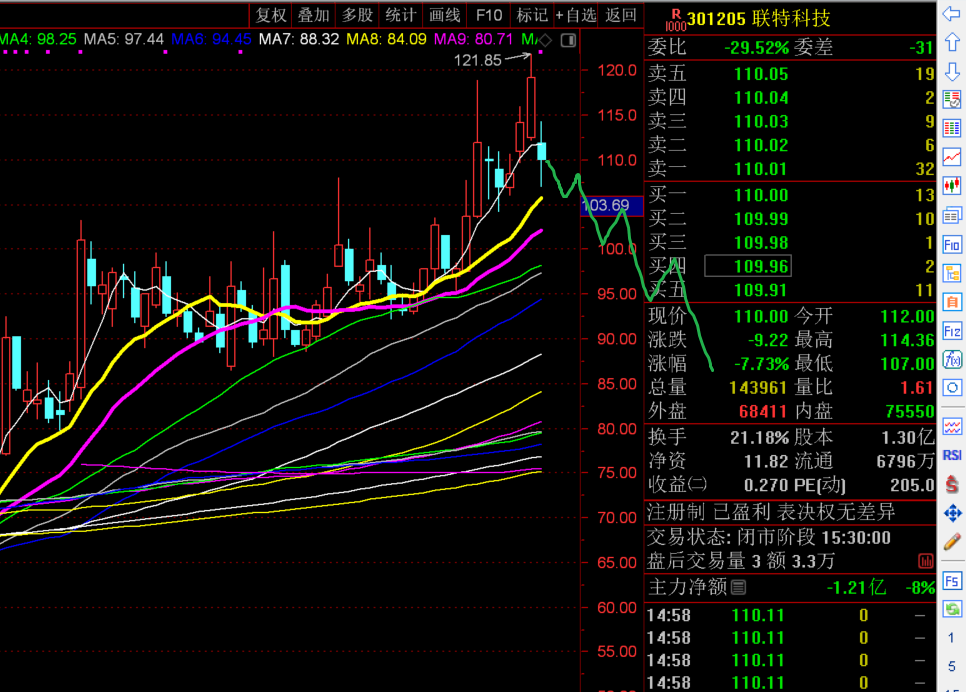This screenshot has width=966, height=692.
Task: Open the wavy lines indicator icon
Action: (952, 426)
